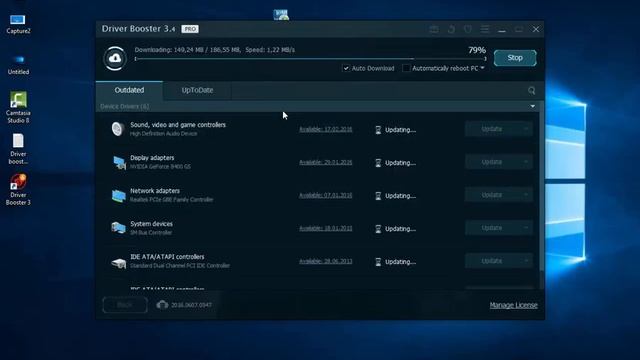Open Update dropdown arrow for Display adapters row
This screenshot has width=640, height=360.
pos(526,162)
